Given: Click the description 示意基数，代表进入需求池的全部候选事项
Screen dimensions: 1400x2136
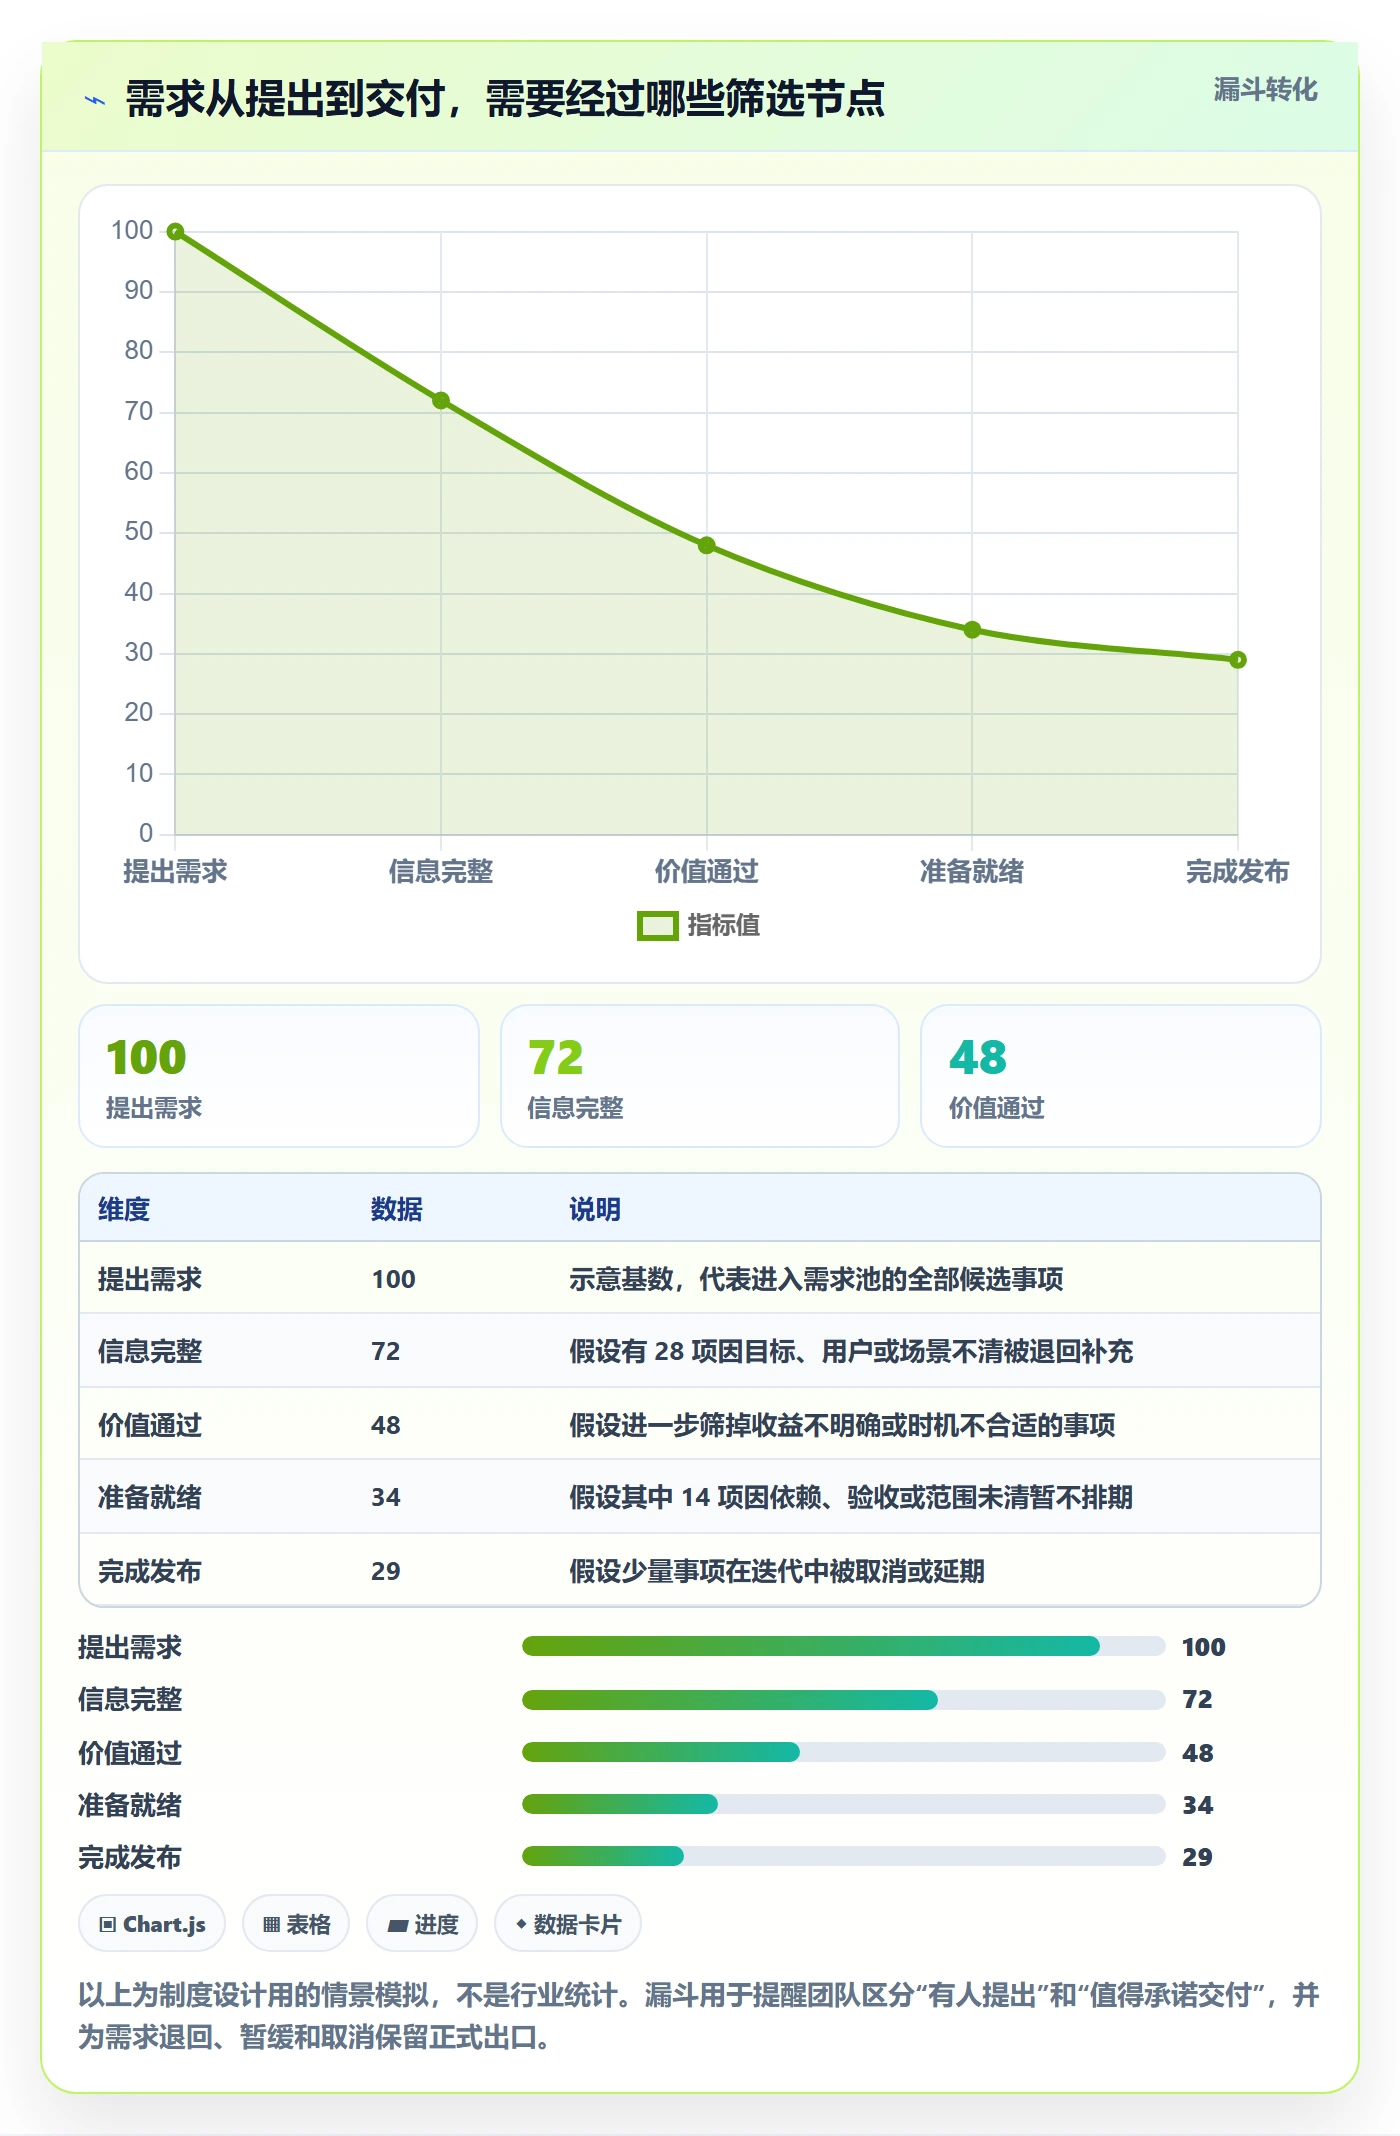Looking at the screenshot, I should [816, 1279].
